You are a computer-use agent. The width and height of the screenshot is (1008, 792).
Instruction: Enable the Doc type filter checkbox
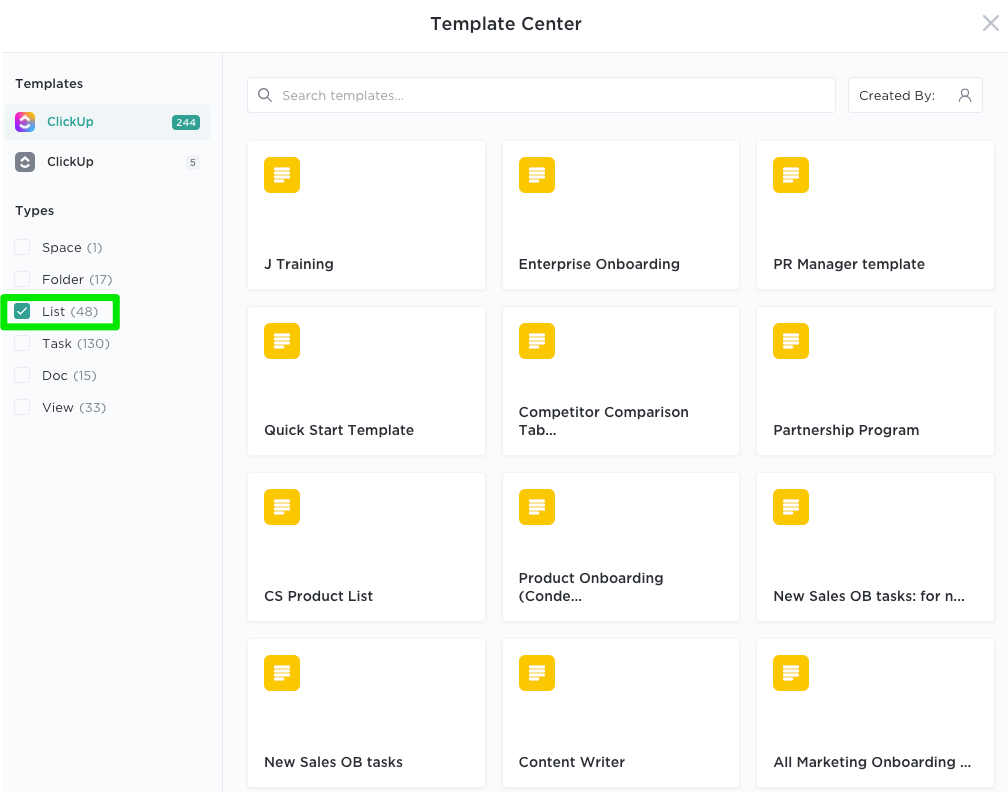(22, 375)
